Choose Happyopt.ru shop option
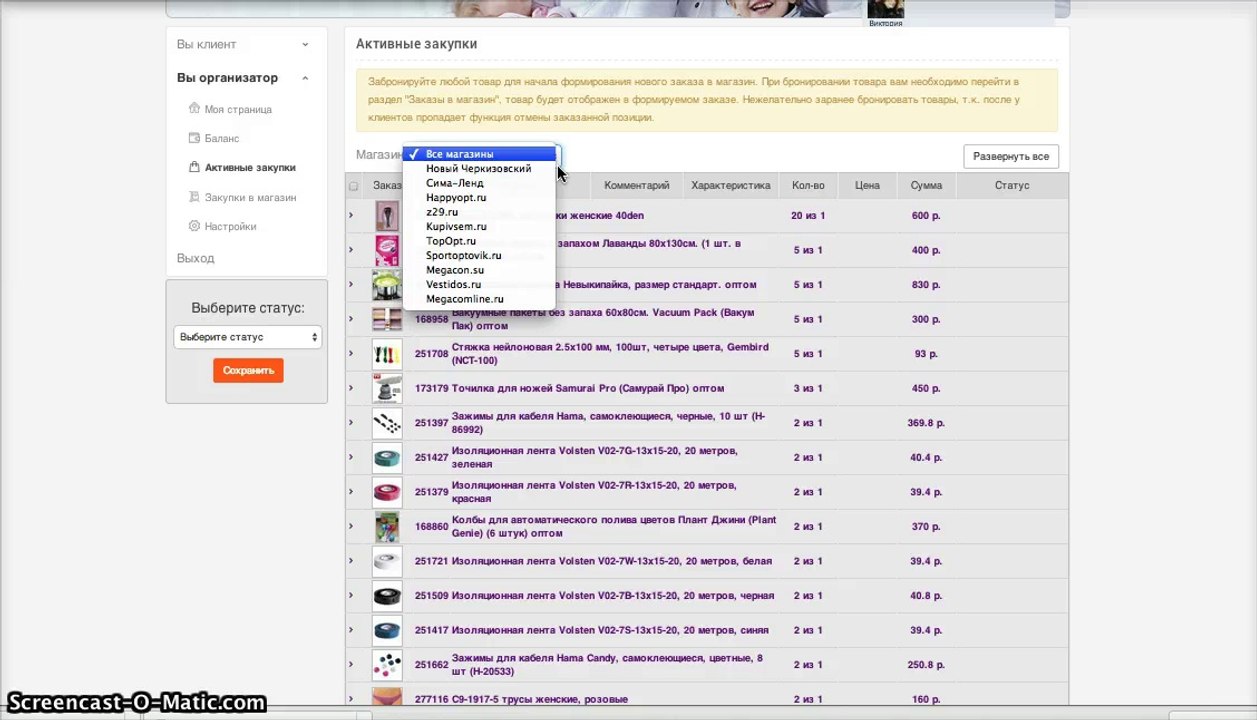The width and height of the screenshot is (1257, 720). pos(480,198)
